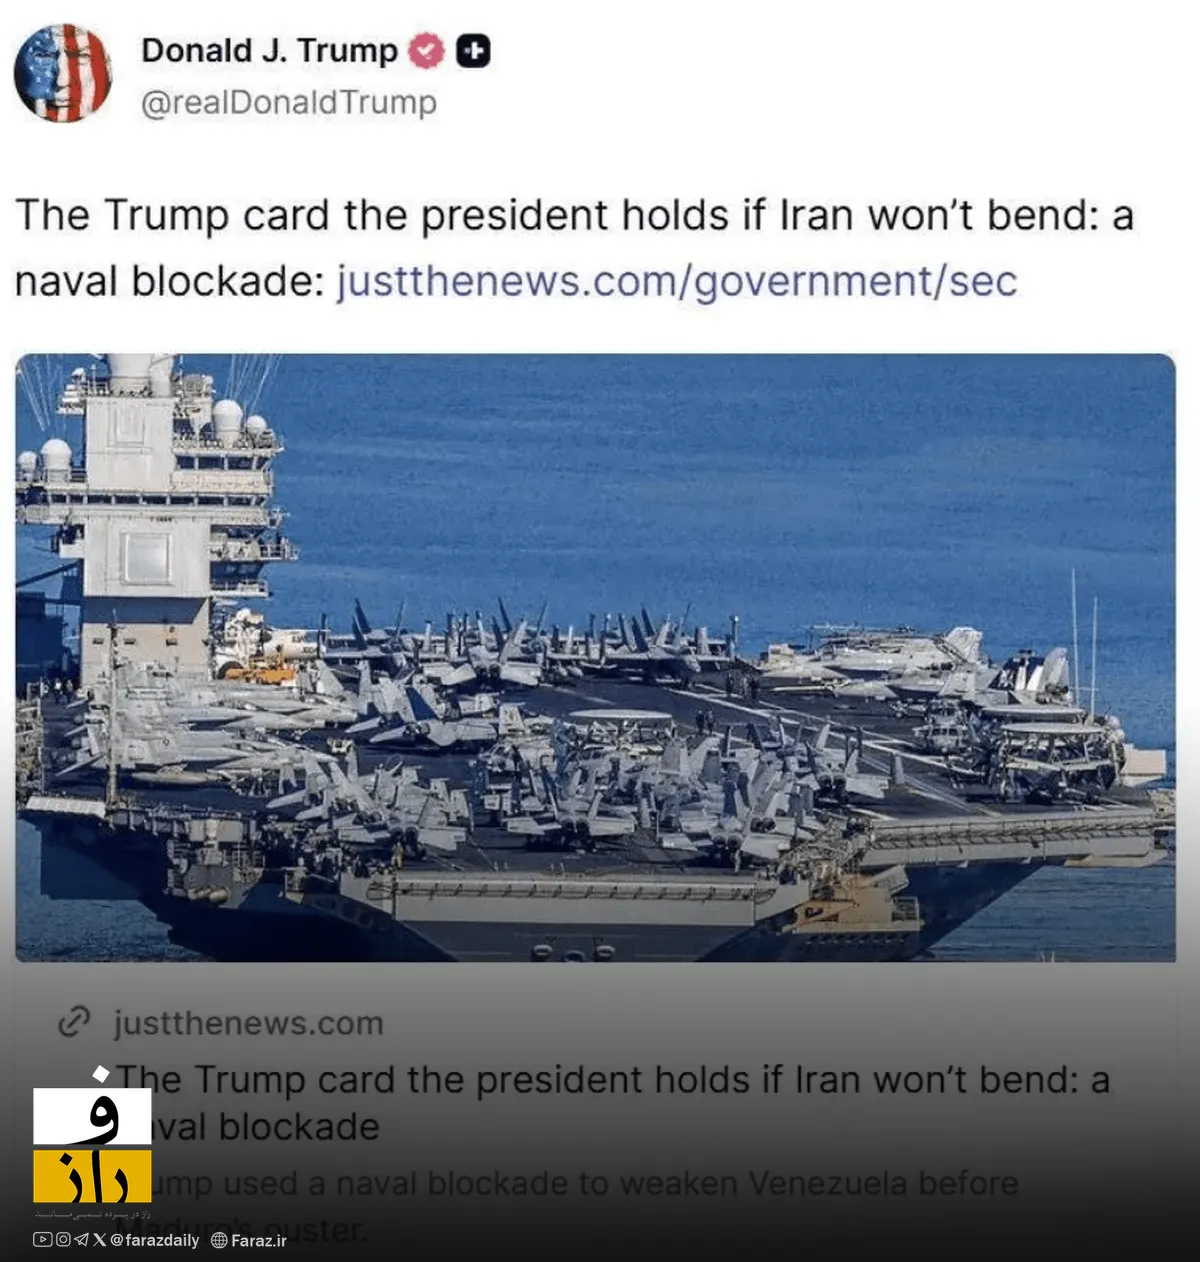Click the post text about the Trump card
Screen dimensions: 1200x1262
pos(574,248)
